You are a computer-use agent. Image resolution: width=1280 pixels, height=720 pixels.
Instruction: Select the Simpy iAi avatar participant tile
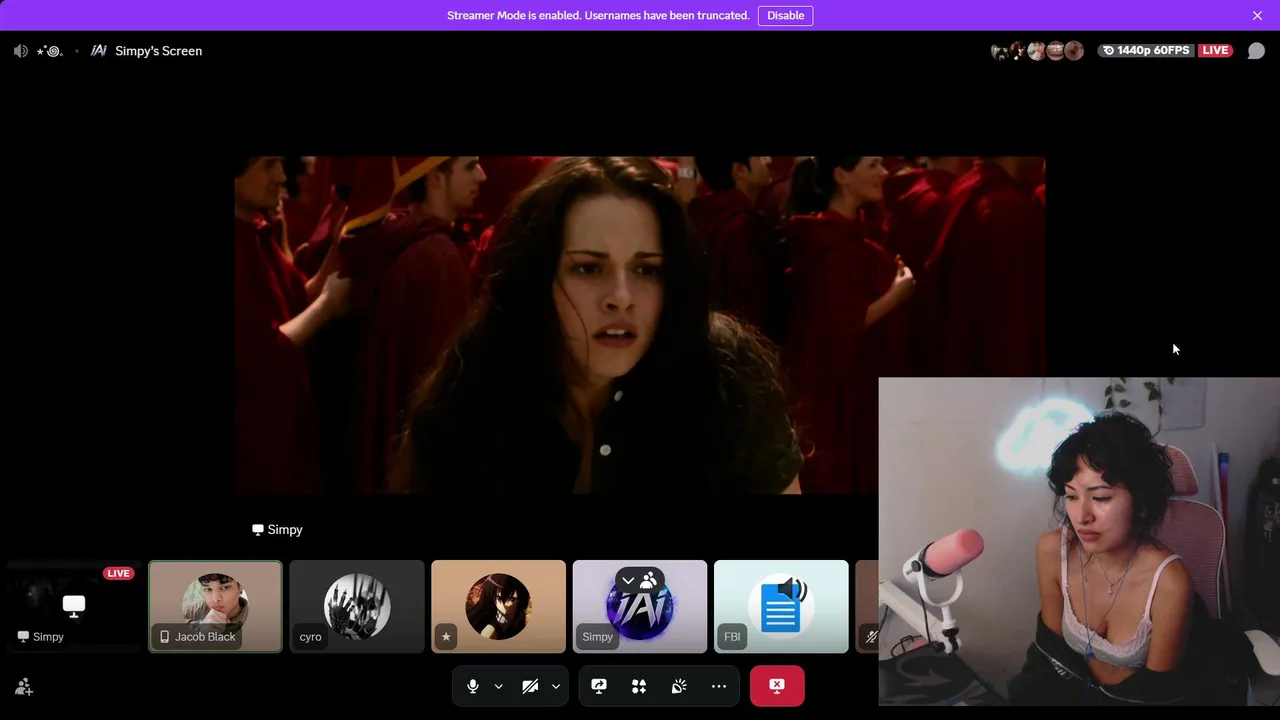pyautogui.click(x=640, y=607)
